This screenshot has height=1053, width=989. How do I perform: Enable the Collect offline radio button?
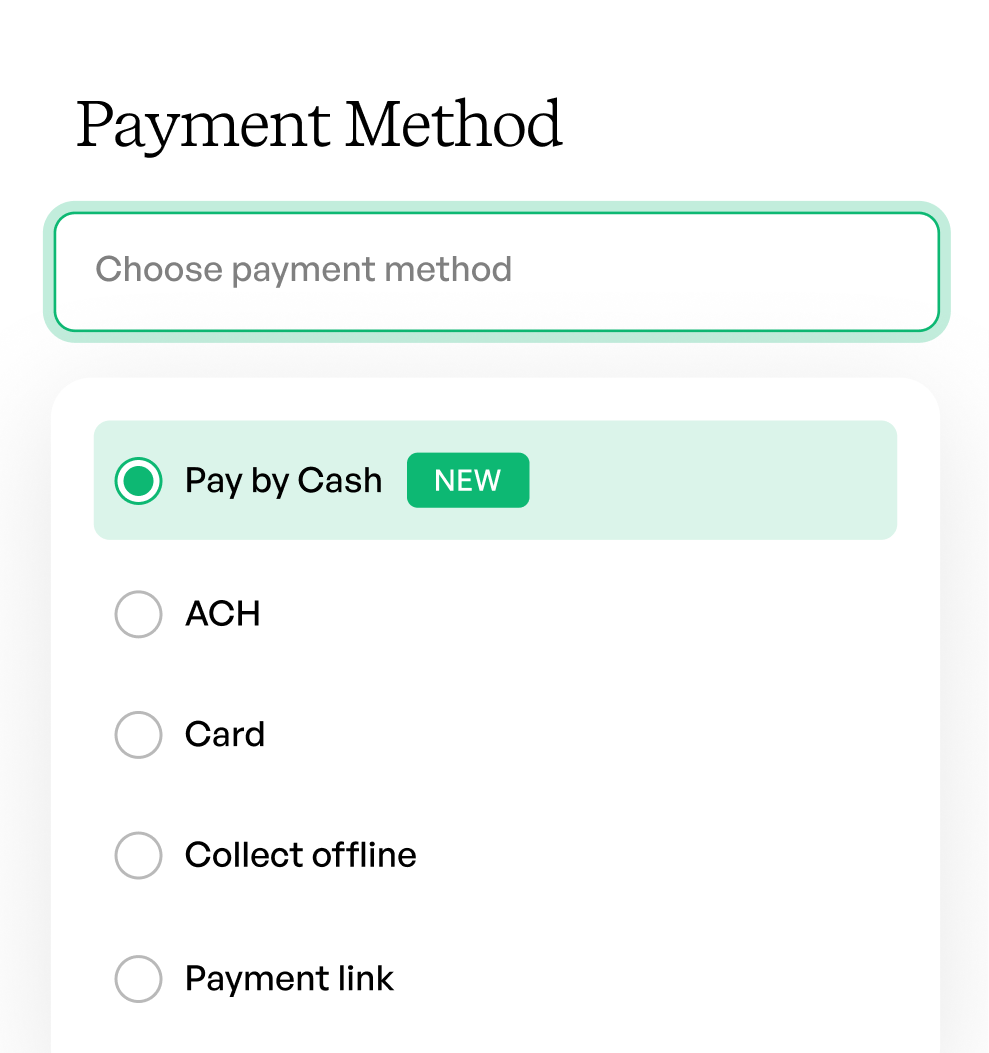coord(138,856)
